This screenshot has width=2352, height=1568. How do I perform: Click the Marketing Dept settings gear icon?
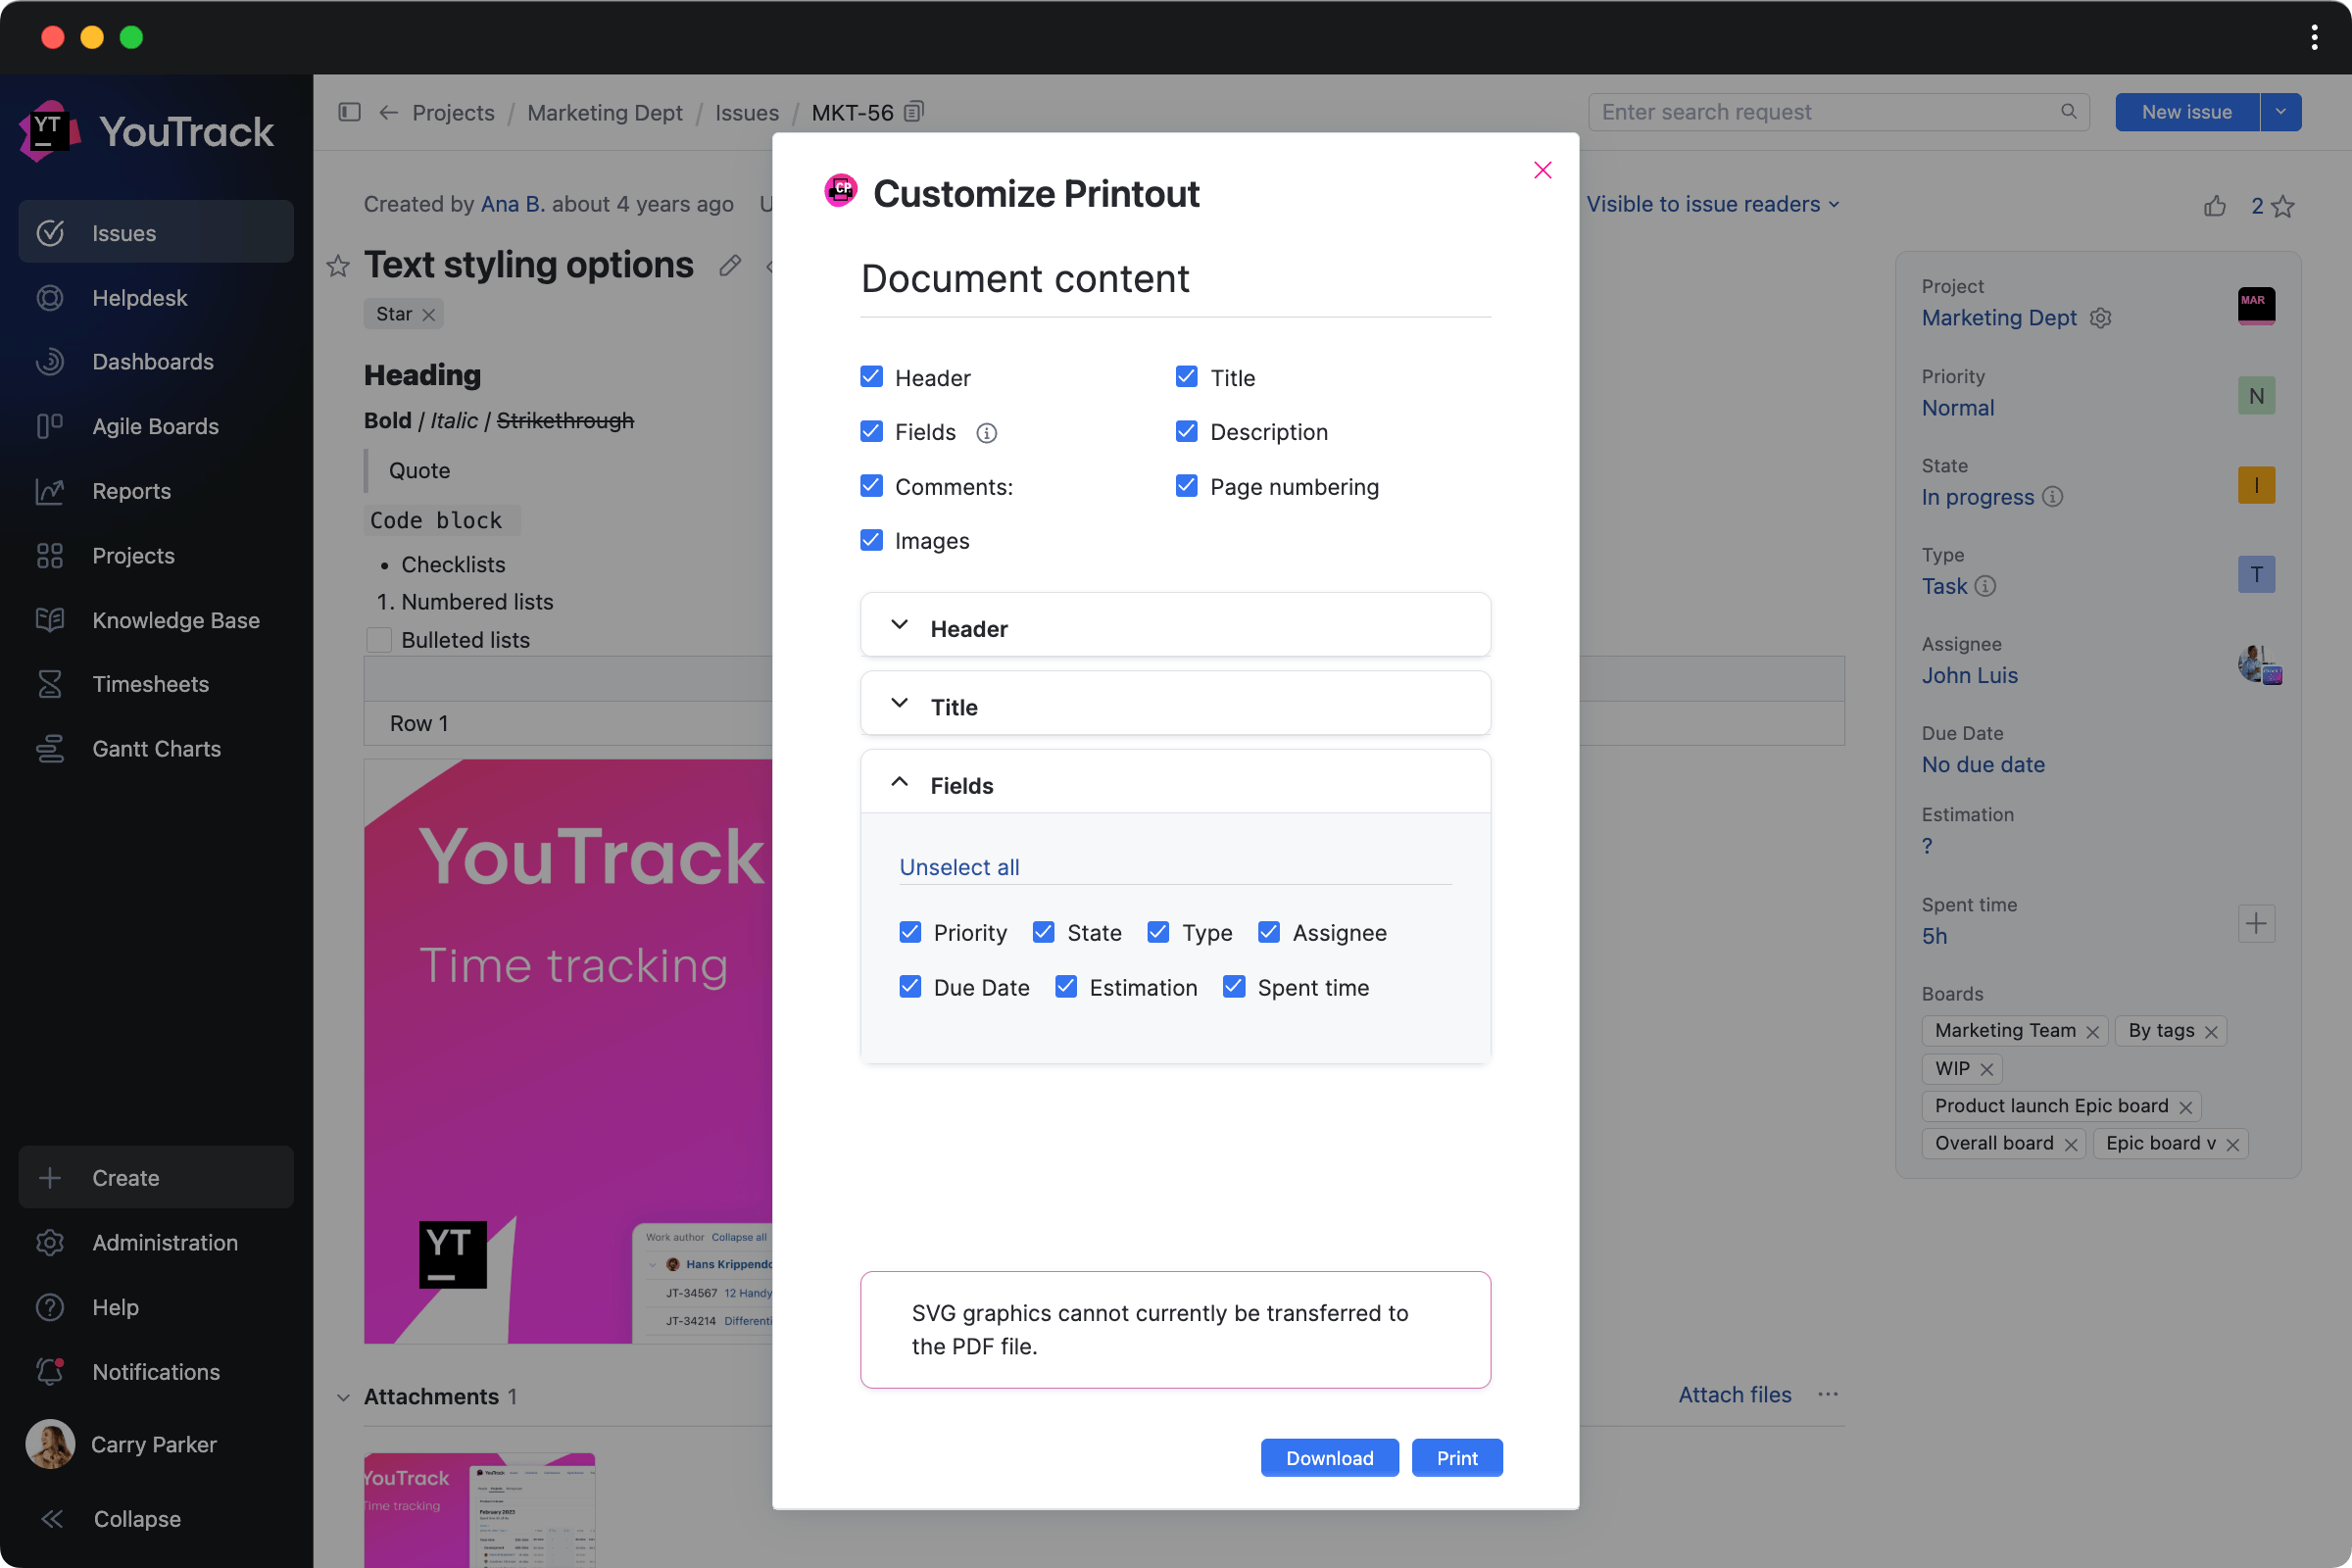coord(2100,318)
